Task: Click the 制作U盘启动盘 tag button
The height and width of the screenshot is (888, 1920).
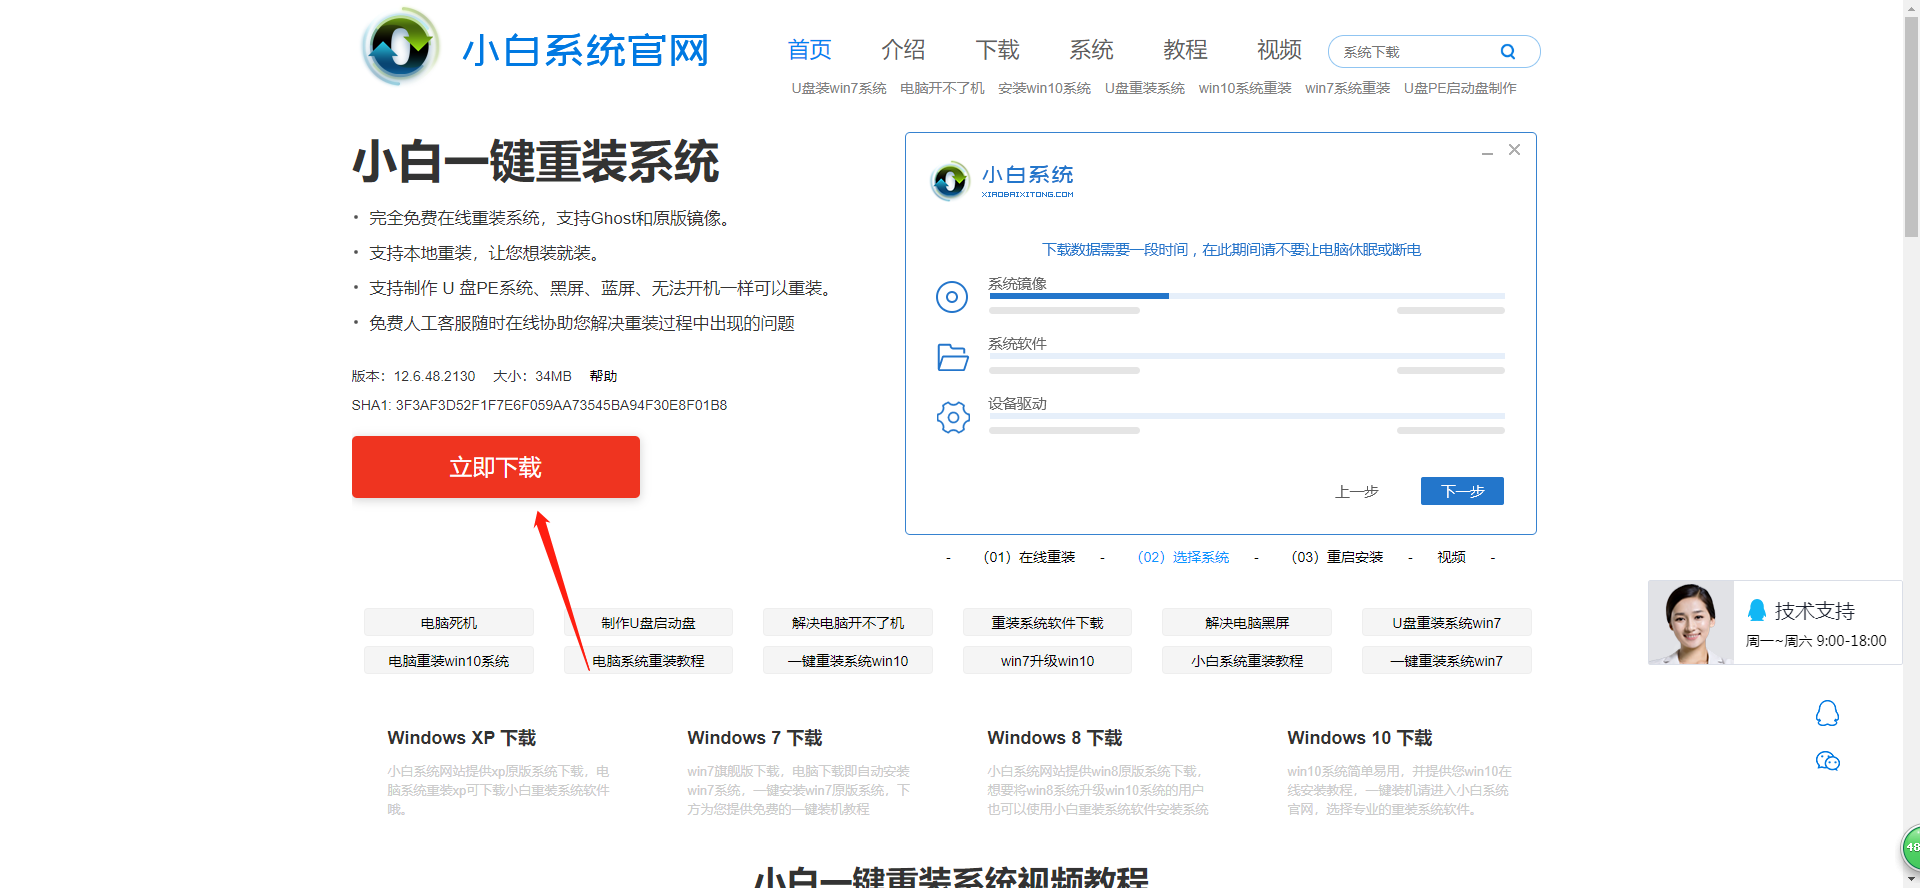Action: click(x=648, y=623)
